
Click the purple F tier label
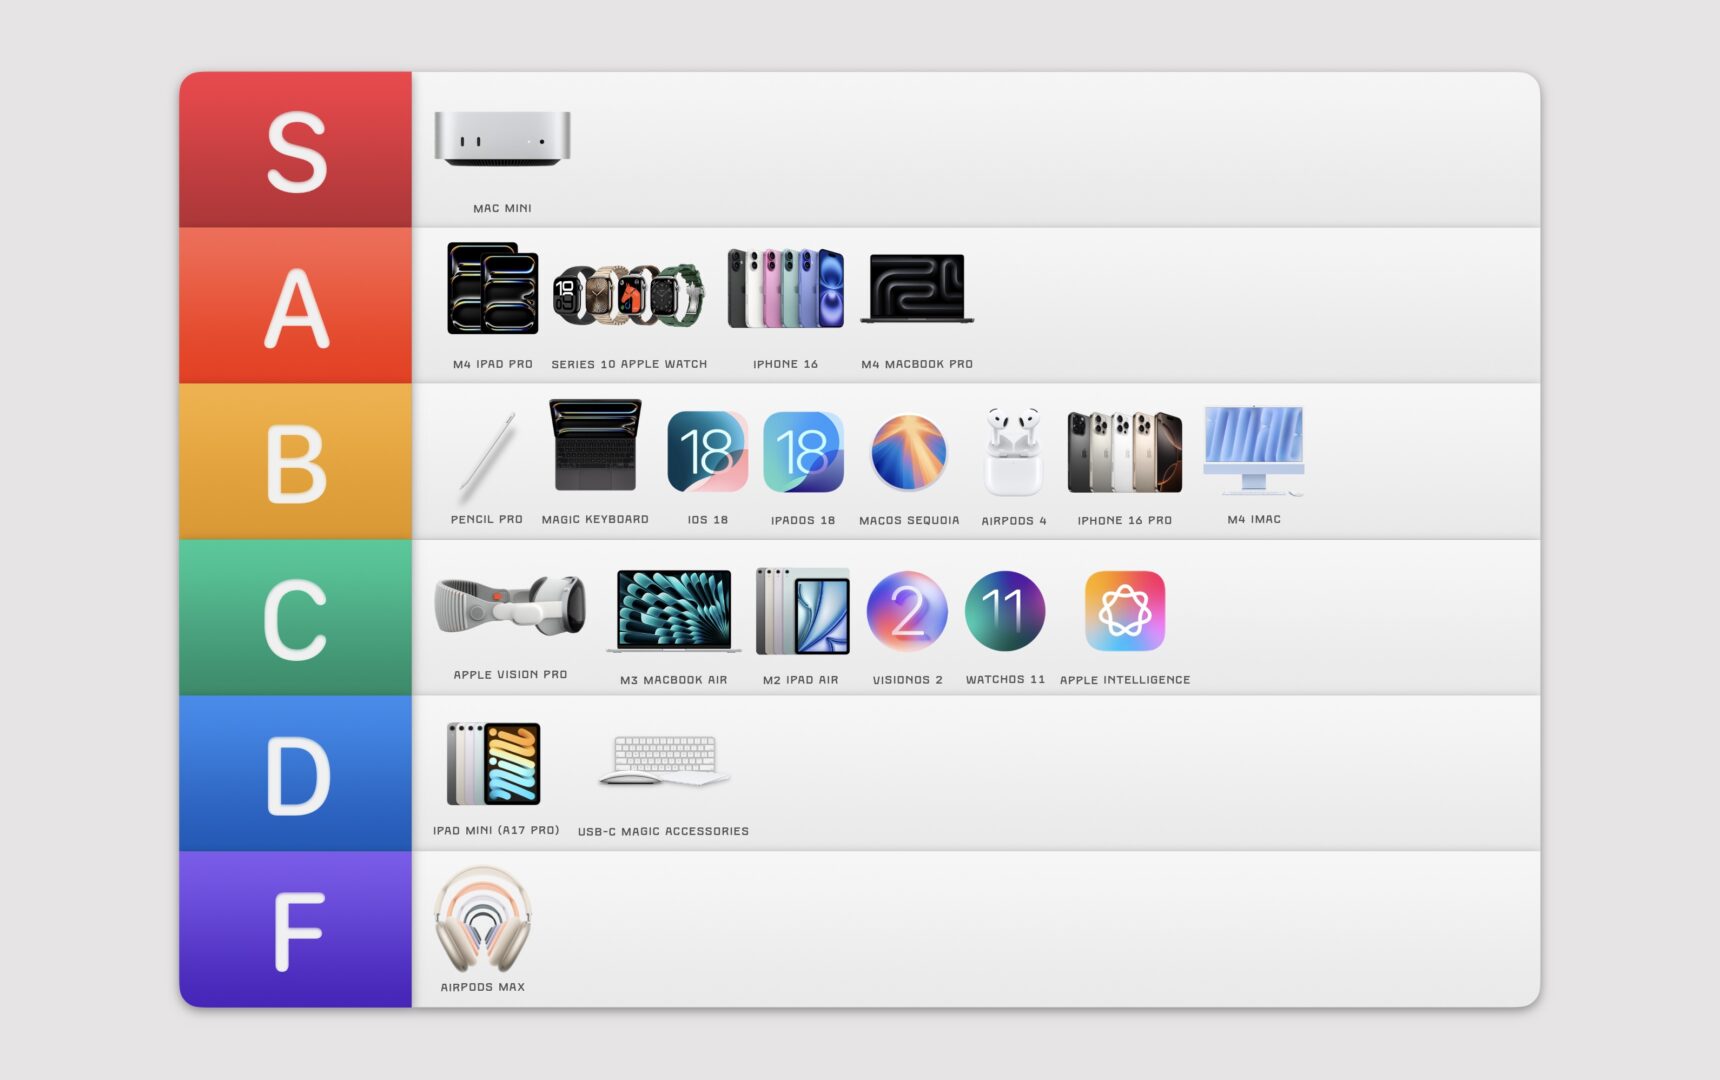pyautogui.click(x=296, y=930)
